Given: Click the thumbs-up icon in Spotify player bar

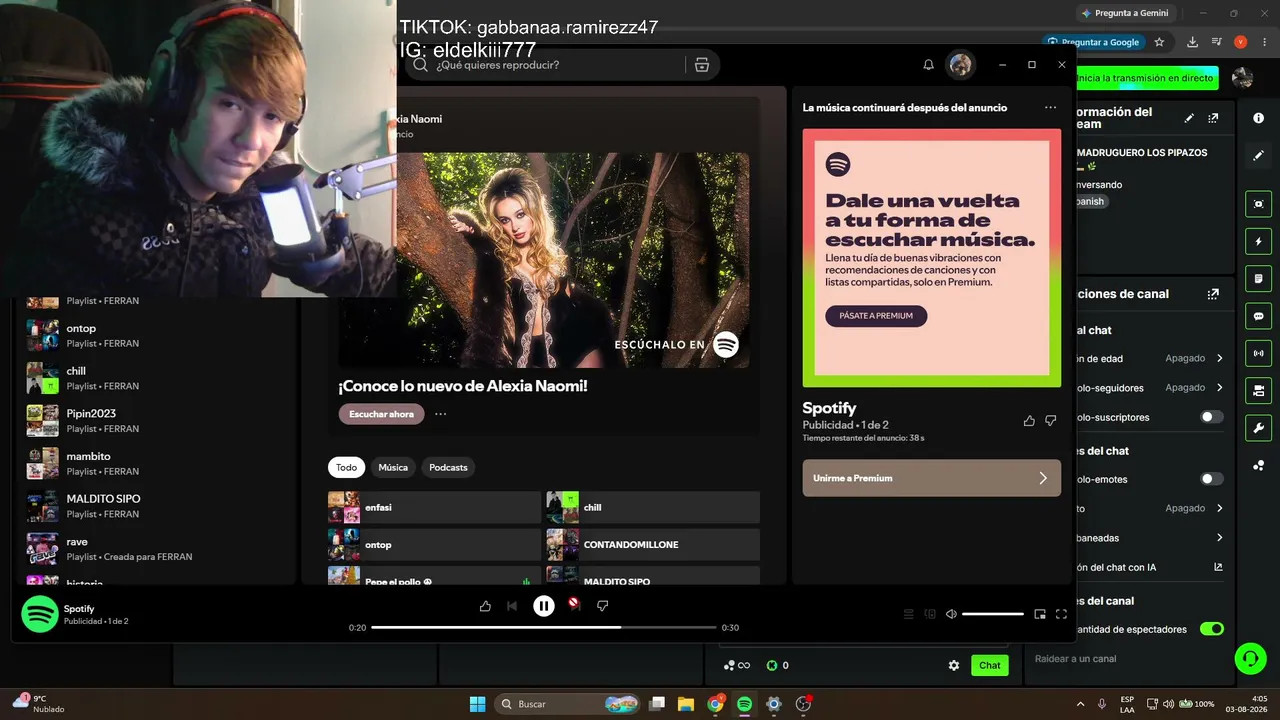Looking at the screenshot, I should (485, 606).
